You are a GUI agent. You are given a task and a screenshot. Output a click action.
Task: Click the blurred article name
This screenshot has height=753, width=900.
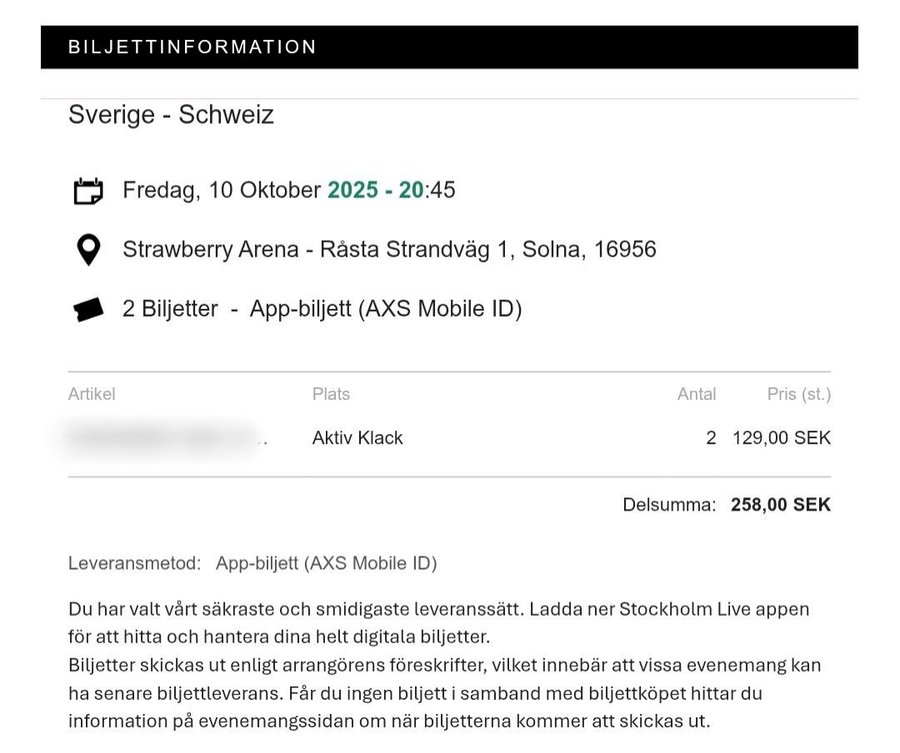tap(165, 438)
